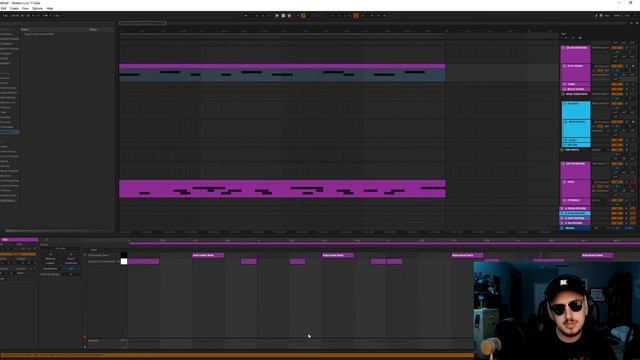Click the black piano key in note editor

click(124, 255)
